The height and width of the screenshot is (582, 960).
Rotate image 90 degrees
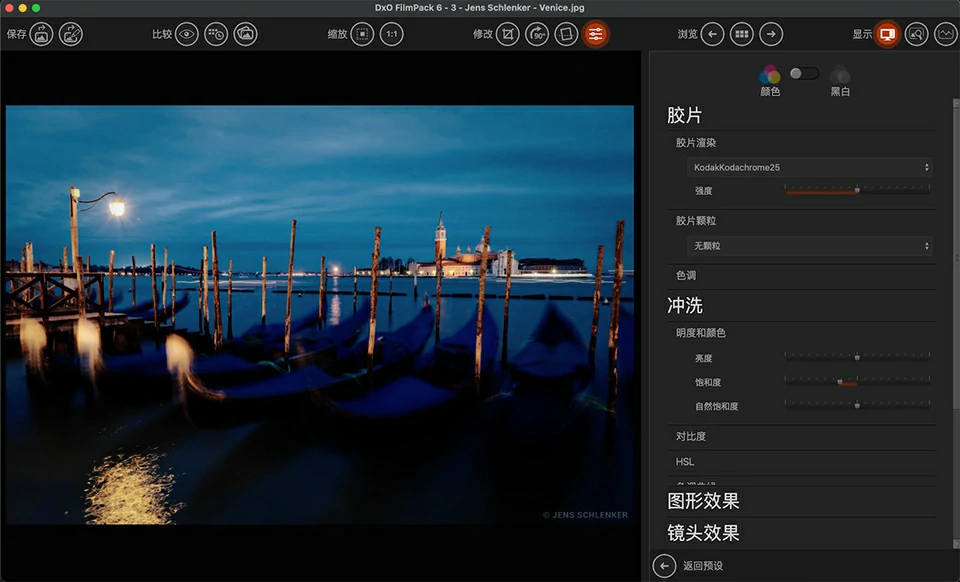537,34
